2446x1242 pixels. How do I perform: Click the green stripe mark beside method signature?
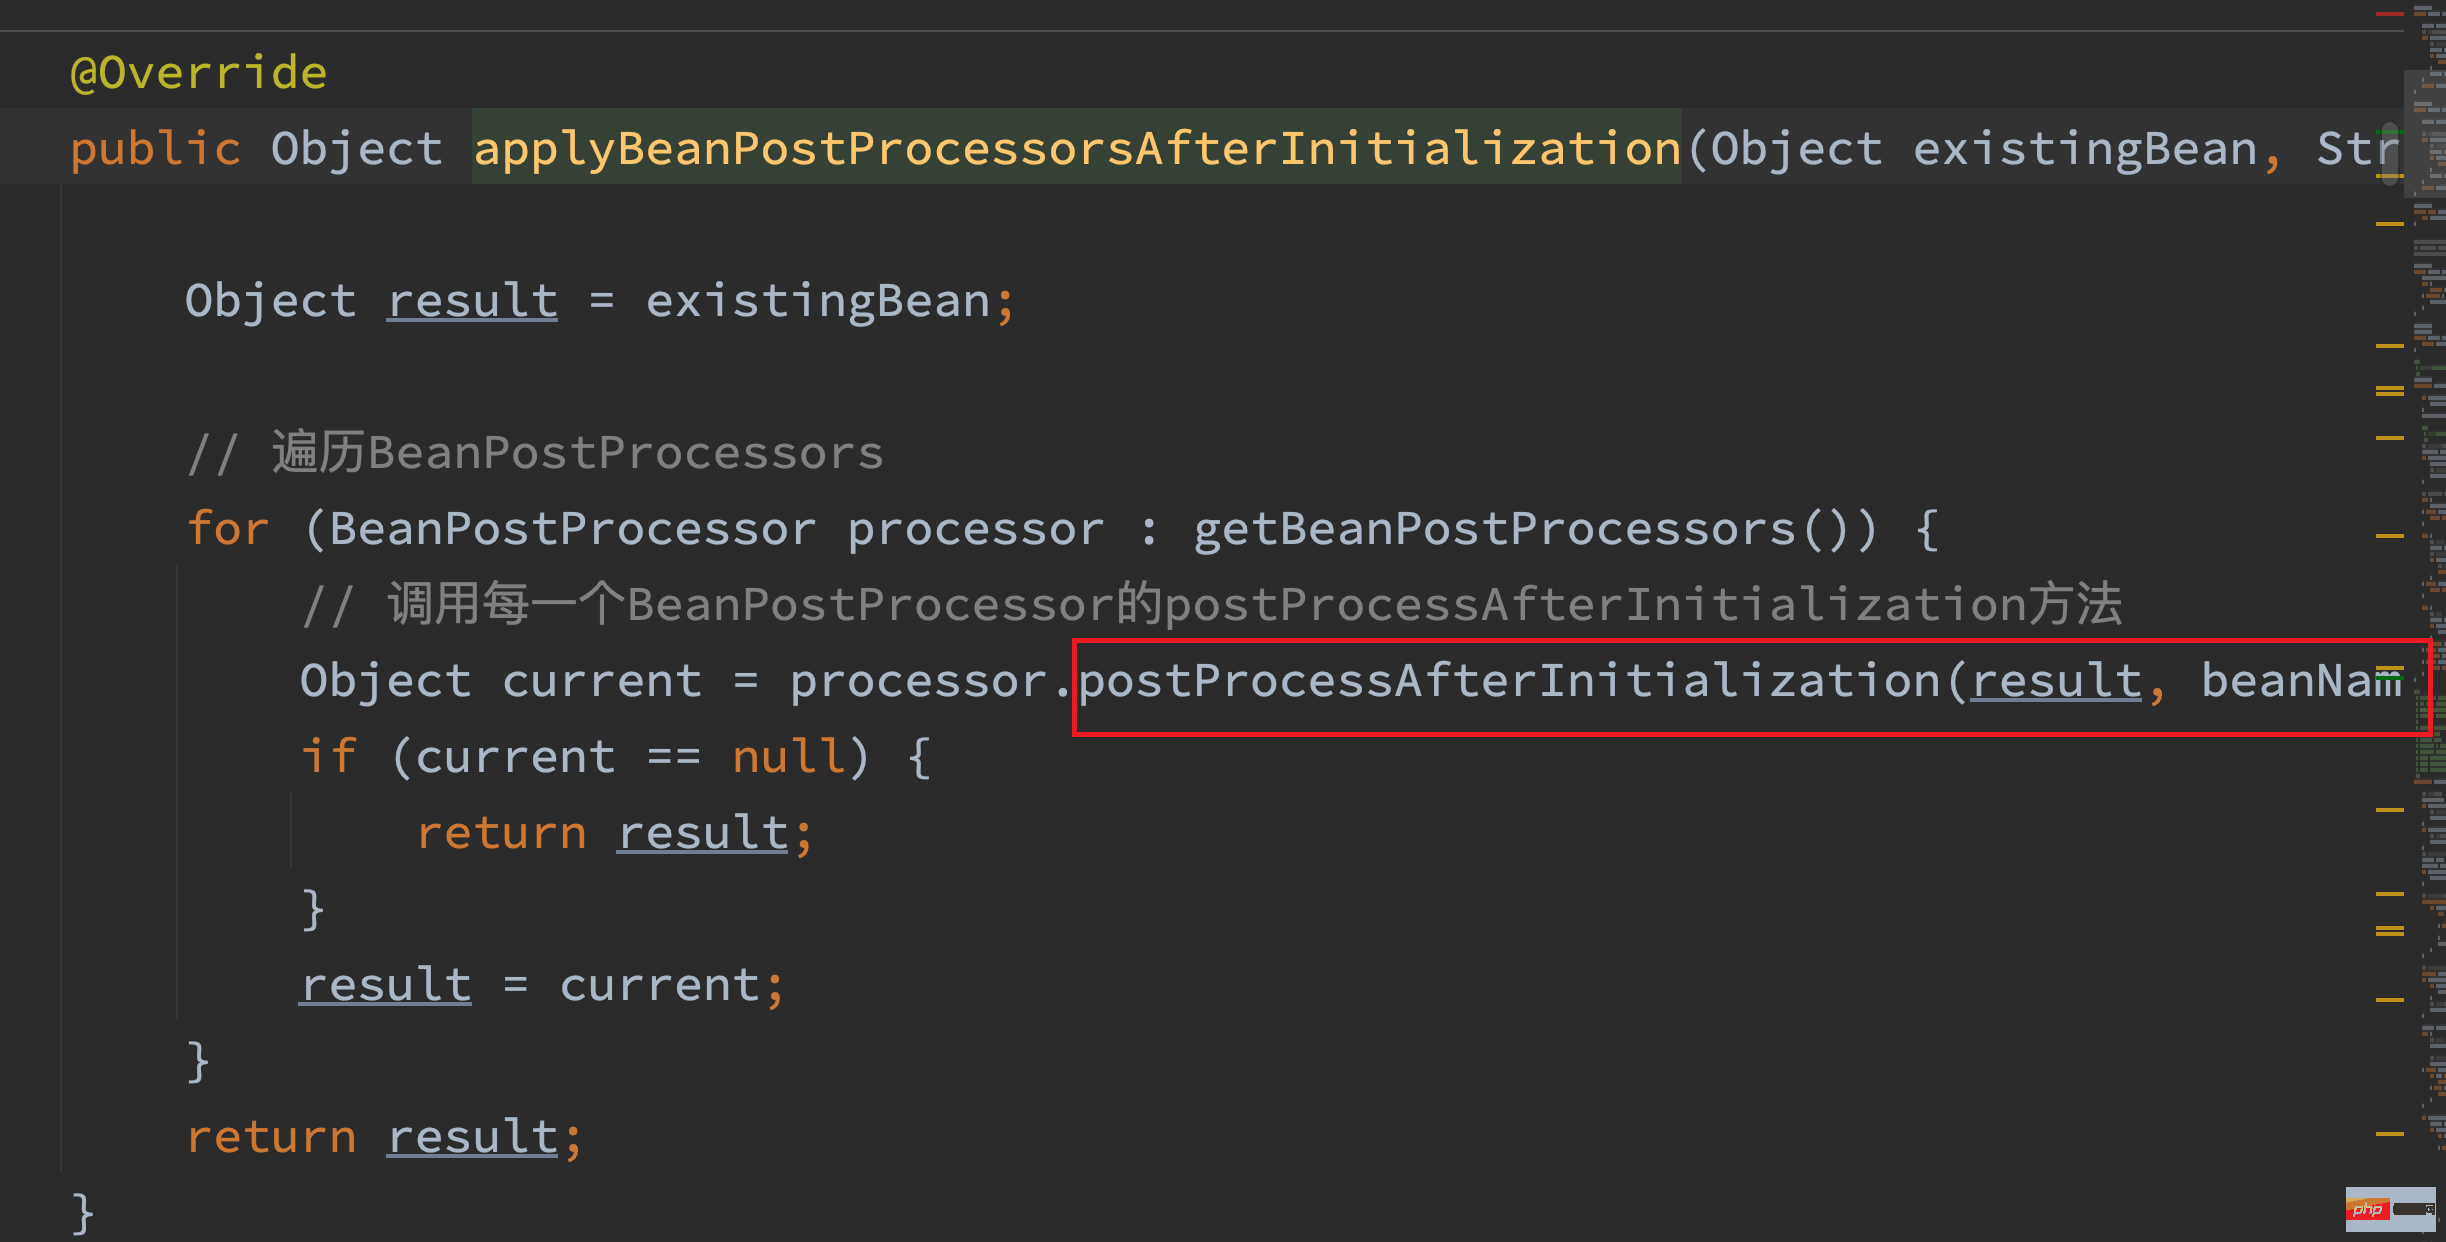2390,131
